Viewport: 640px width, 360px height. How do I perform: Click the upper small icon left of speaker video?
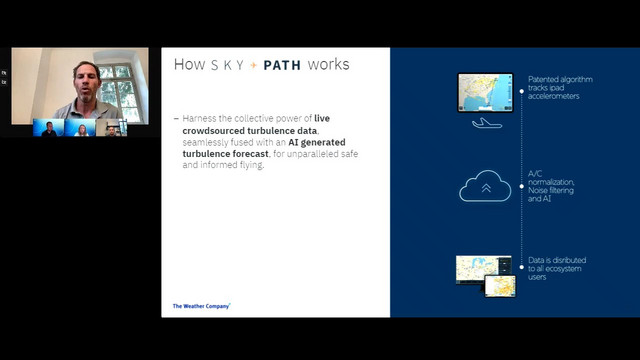[4, 73]
